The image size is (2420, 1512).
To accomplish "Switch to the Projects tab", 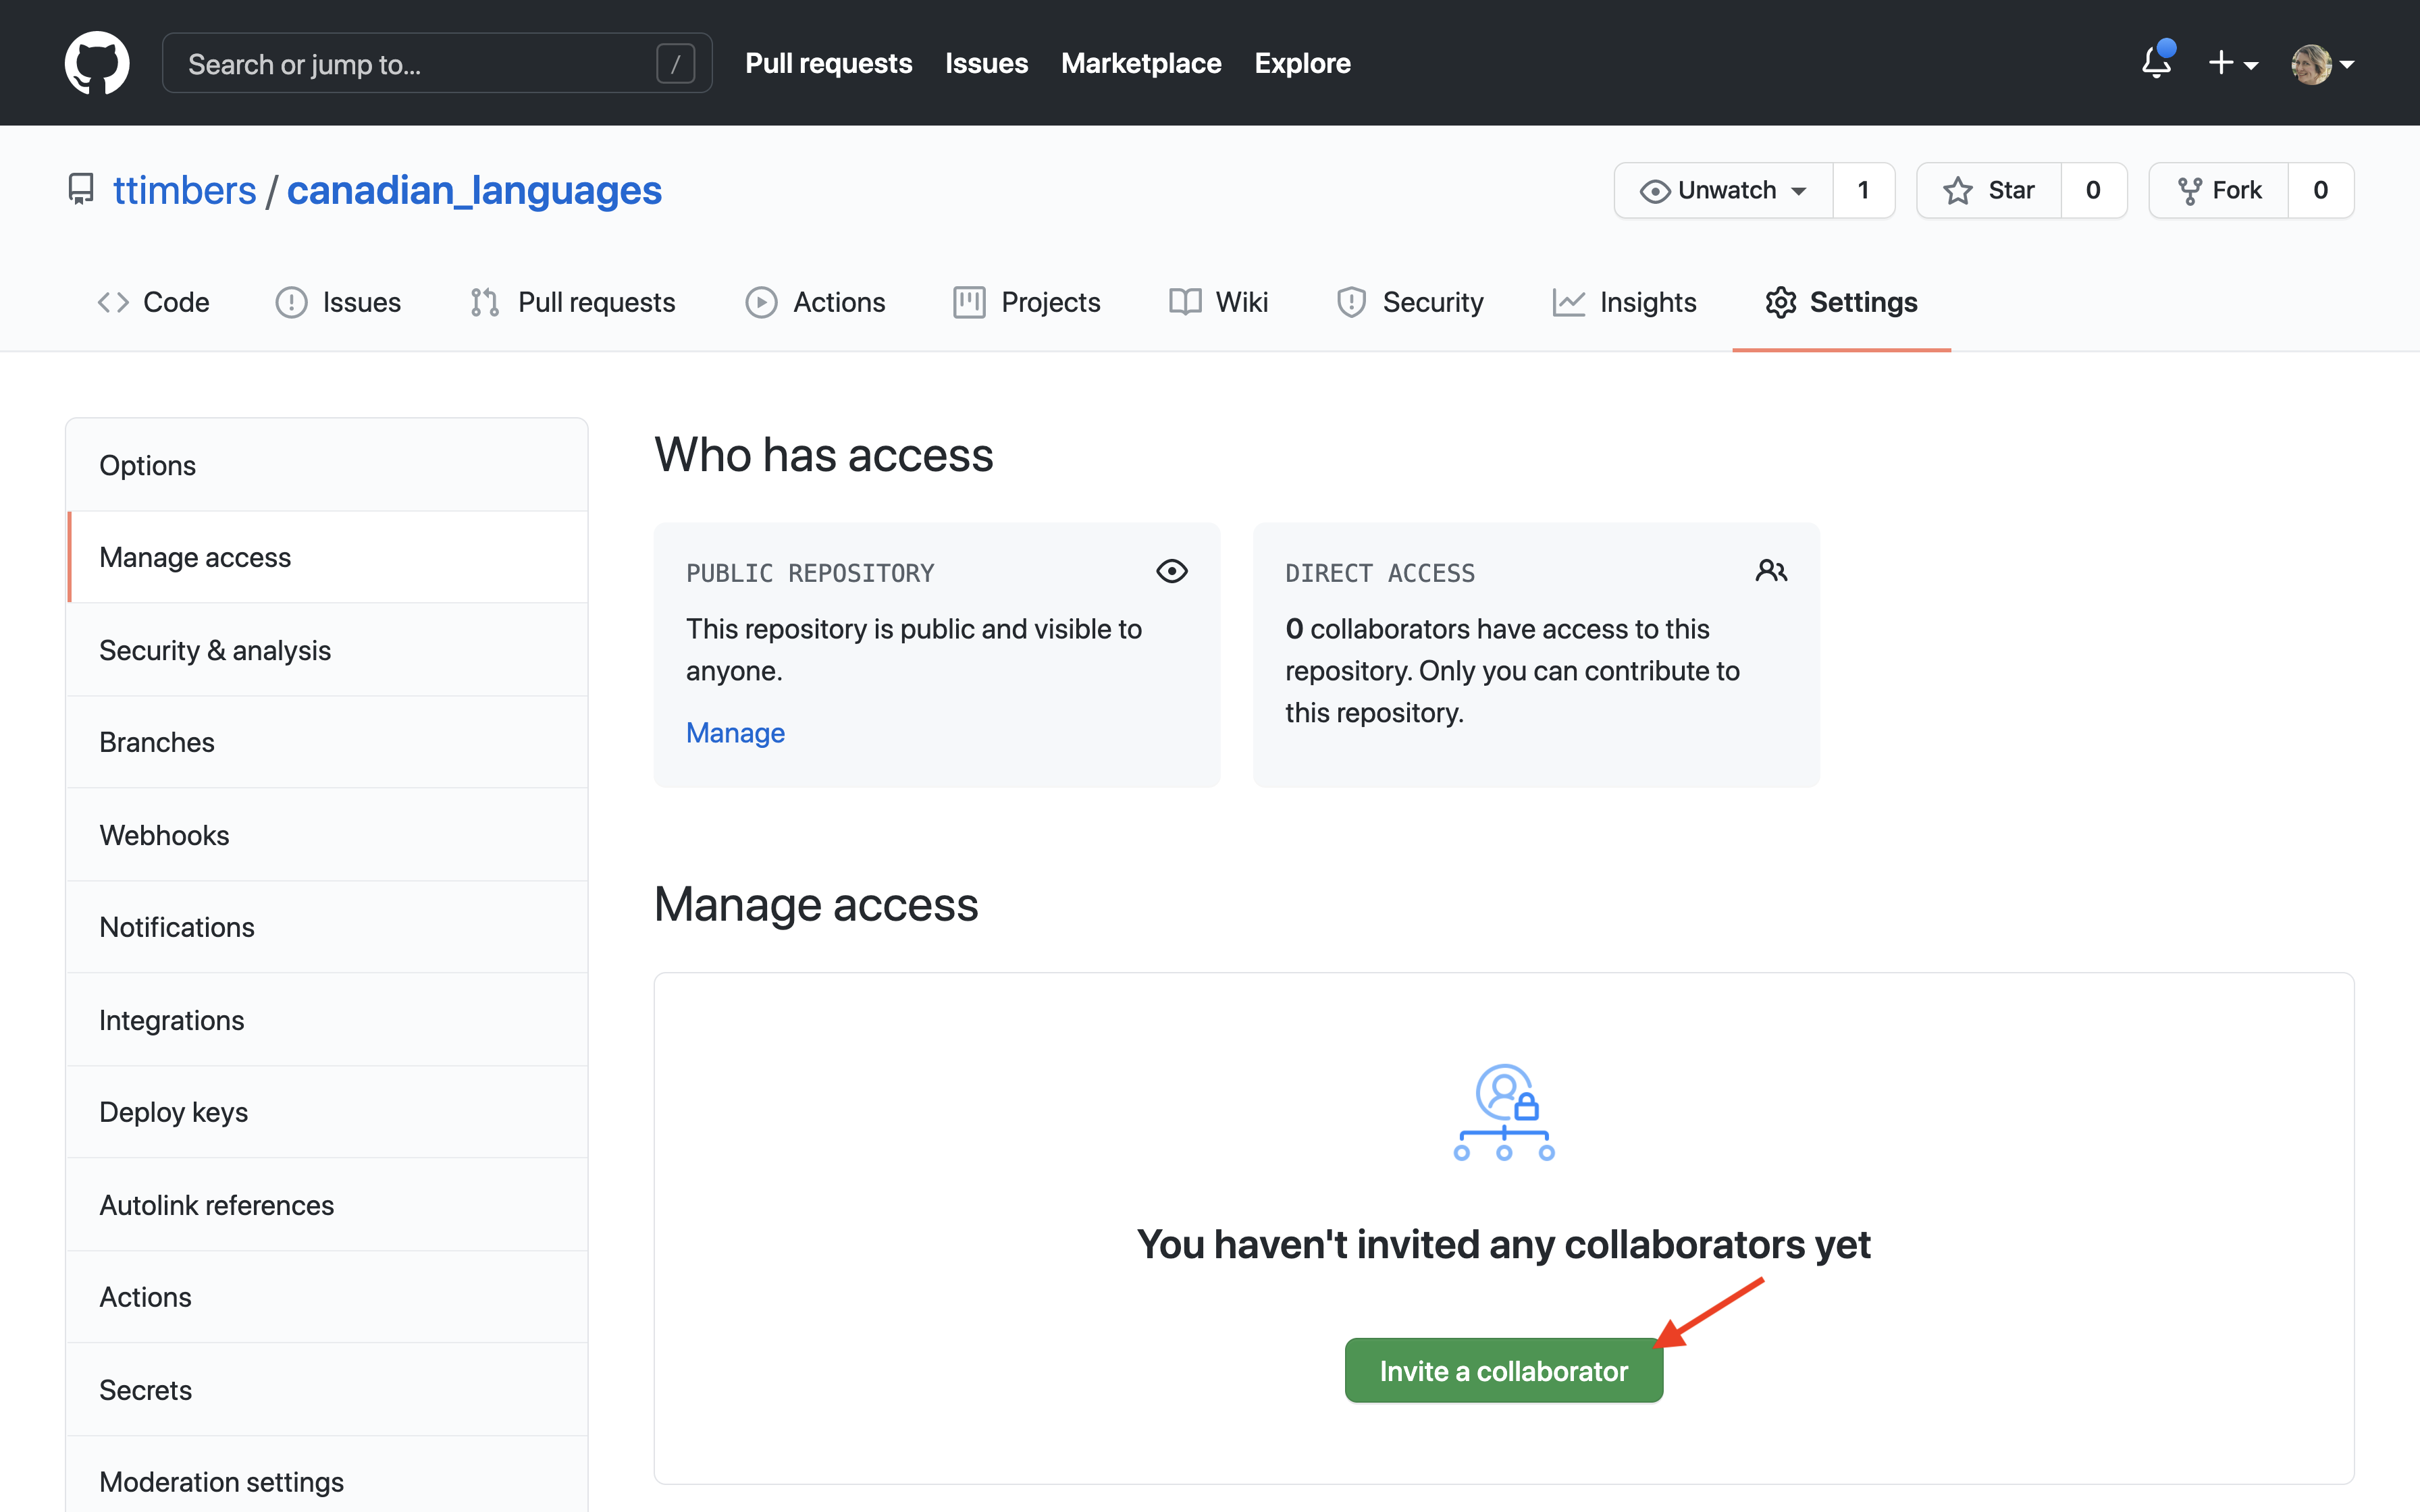I will click(1026, 302).
